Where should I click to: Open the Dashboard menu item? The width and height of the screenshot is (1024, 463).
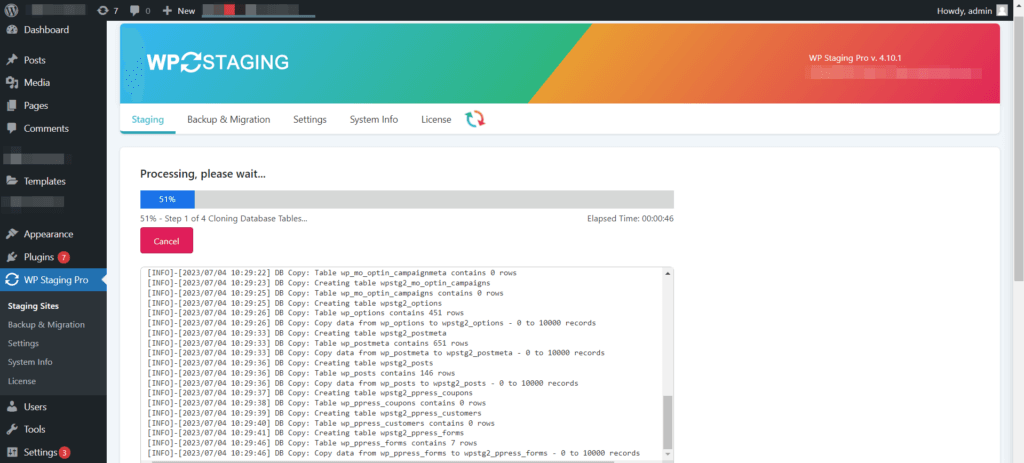[46, 30]
